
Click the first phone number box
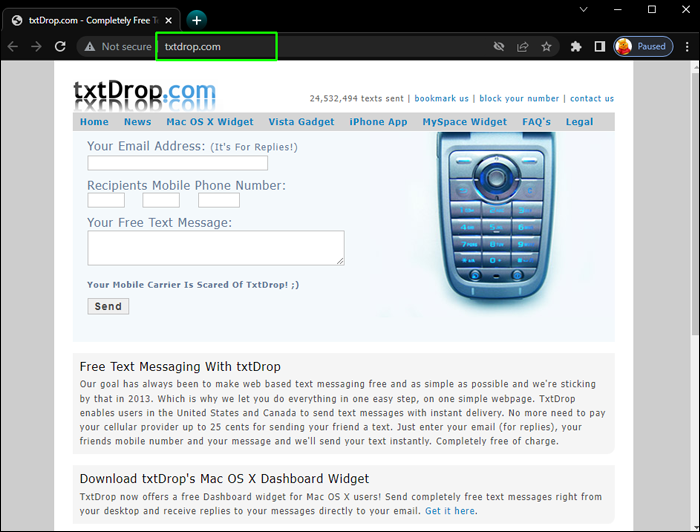point(106,200)
